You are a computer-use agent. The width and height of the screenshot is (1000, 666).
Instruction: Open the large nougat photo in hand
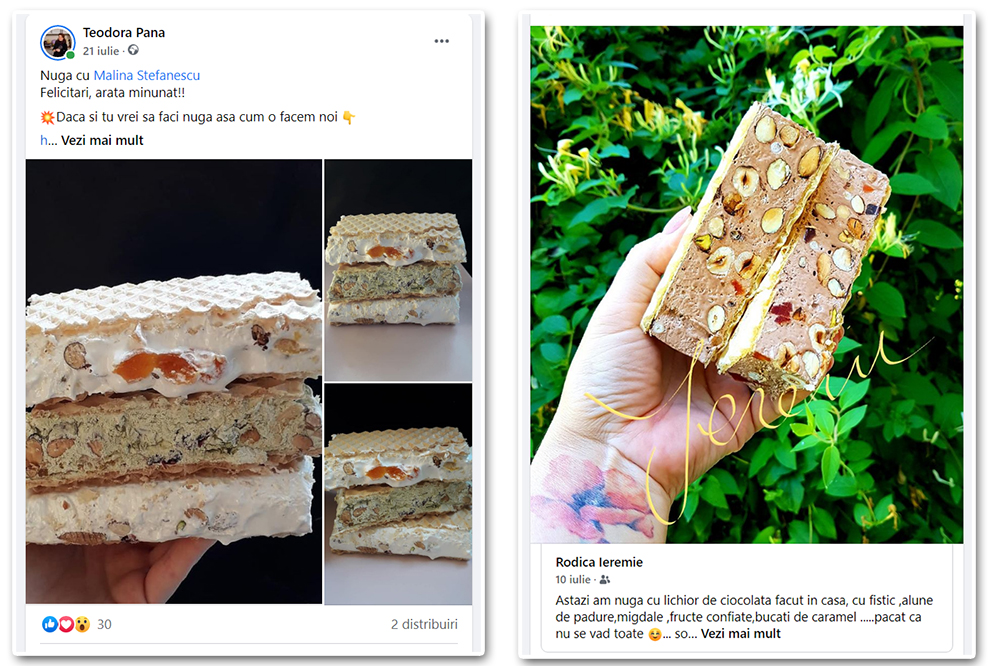(x=173, y=381)
